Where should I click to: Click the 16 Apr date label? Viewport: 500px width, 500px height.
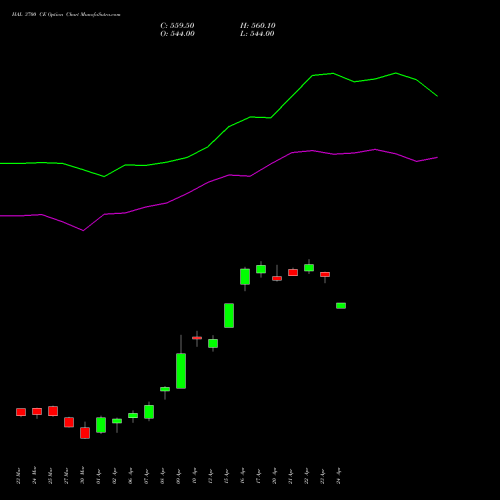coord(243,476)
